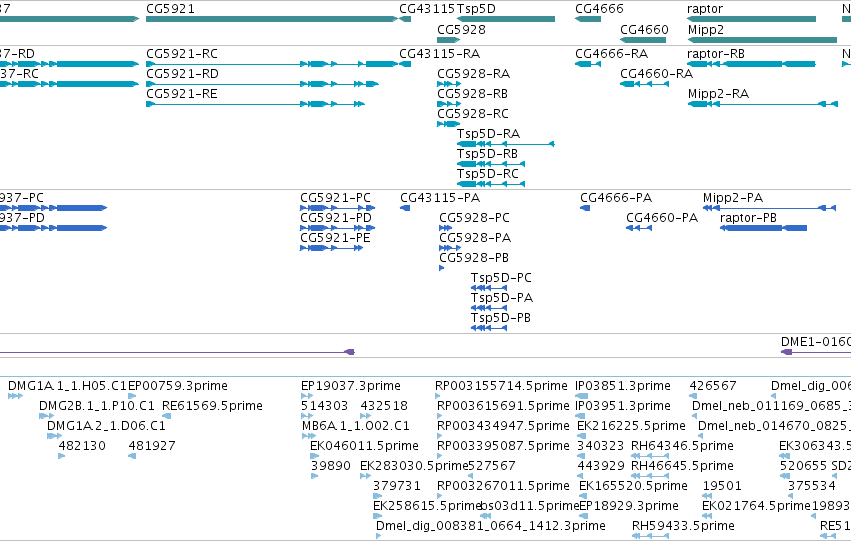
Task: Select the EK046011.5prime EST label
Action: tap(364, 447)
